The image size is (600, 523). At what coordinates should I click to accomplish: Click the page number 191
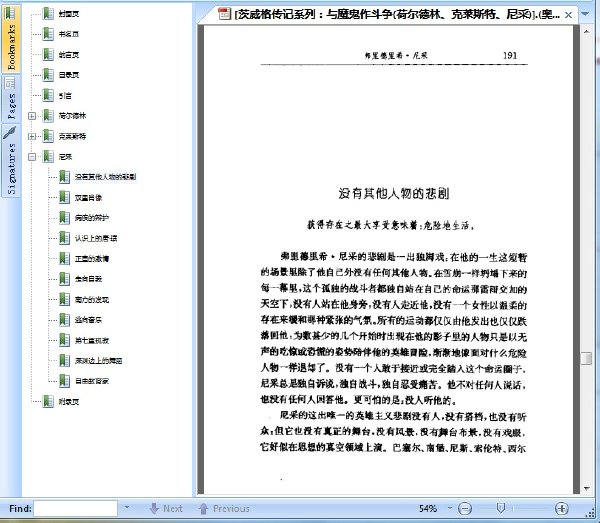click(510, 55)
